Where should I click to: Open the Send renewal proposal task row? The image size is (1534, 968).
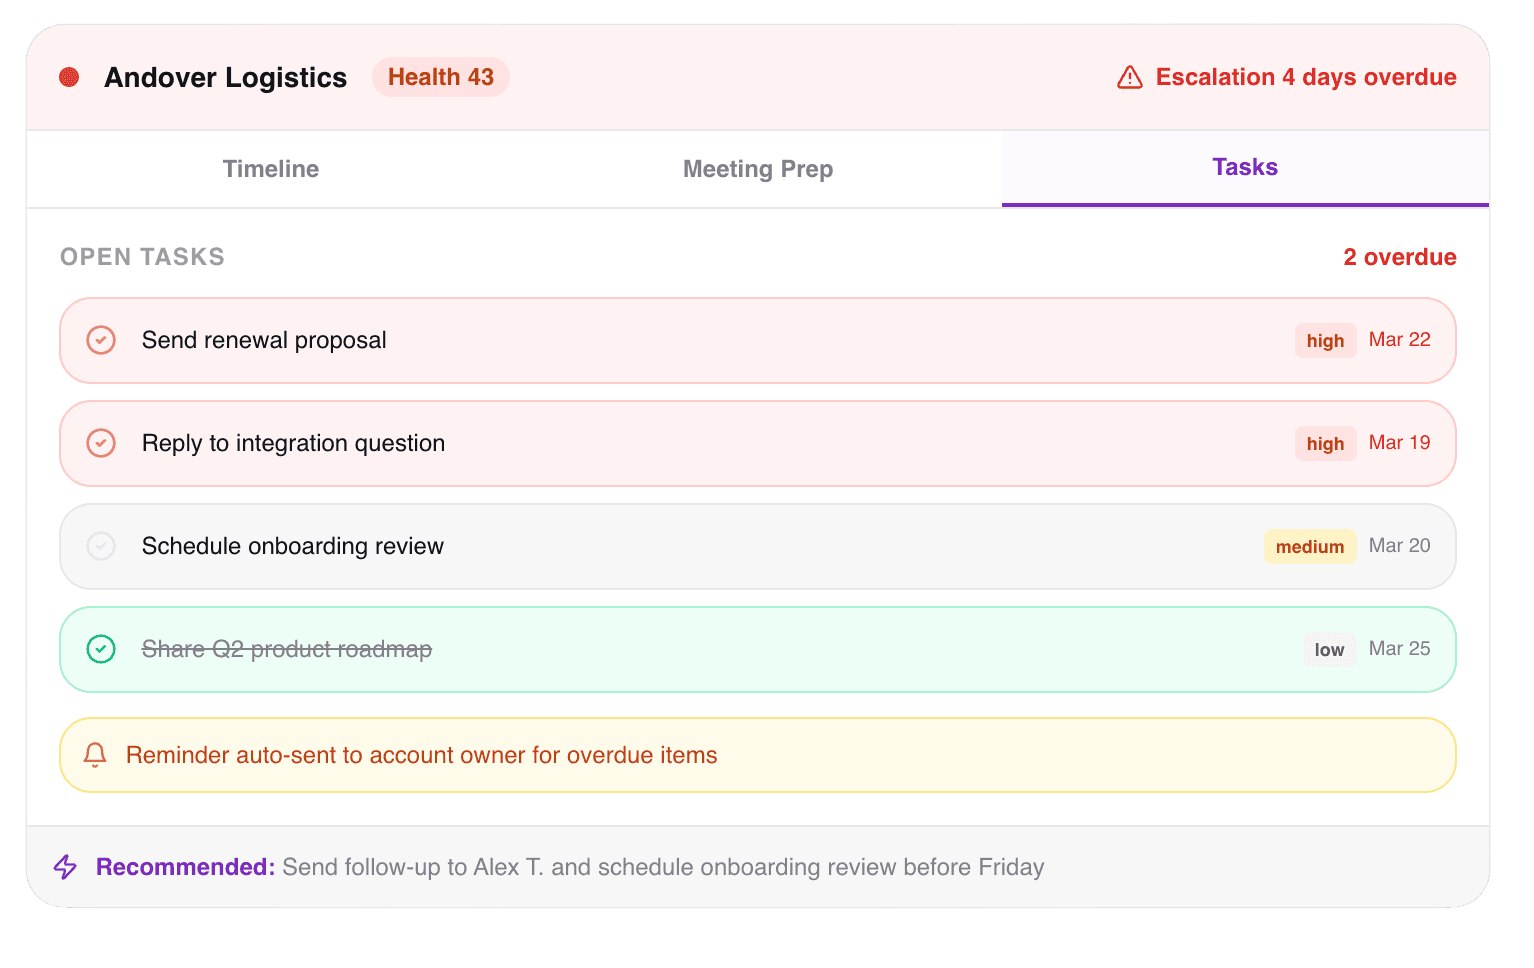tap(700, 340)
